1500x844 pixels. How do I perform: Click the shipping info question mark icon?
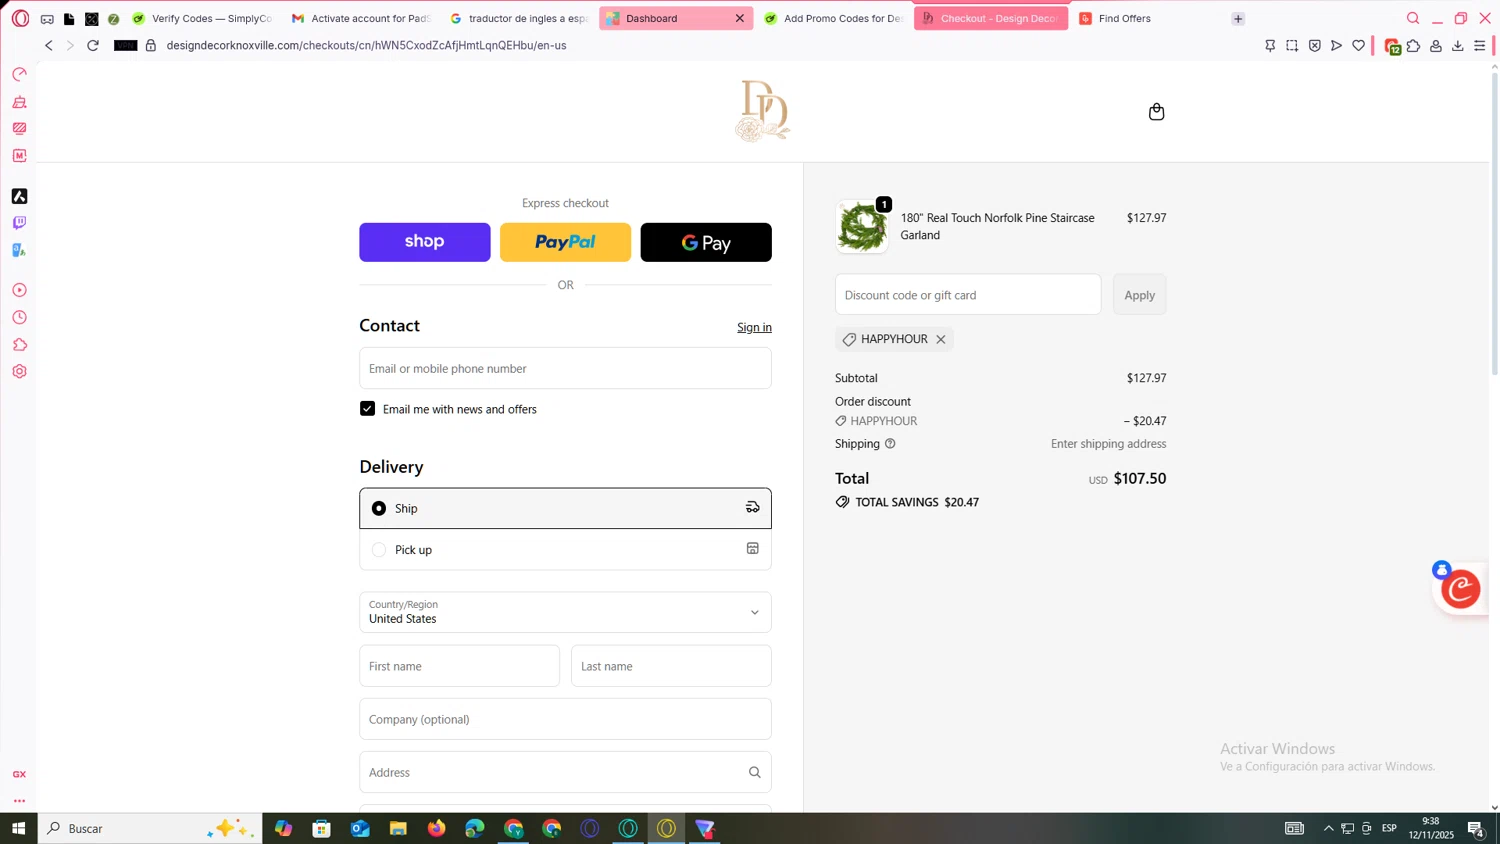(890, 444)
